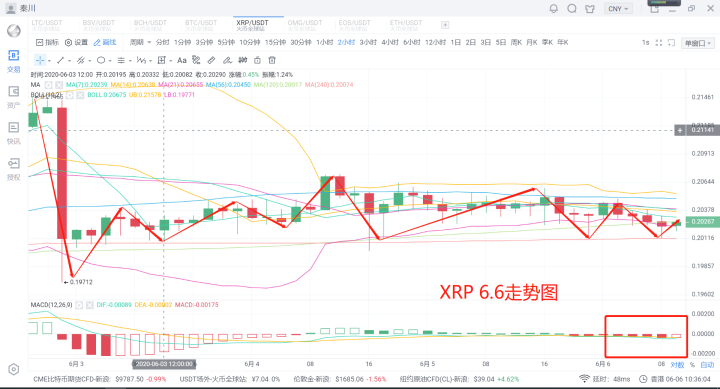The width and height of the screenshot is (720, 389).
Task: Switch to the ETH/USDT tab
Action: (x=405, y=25)
